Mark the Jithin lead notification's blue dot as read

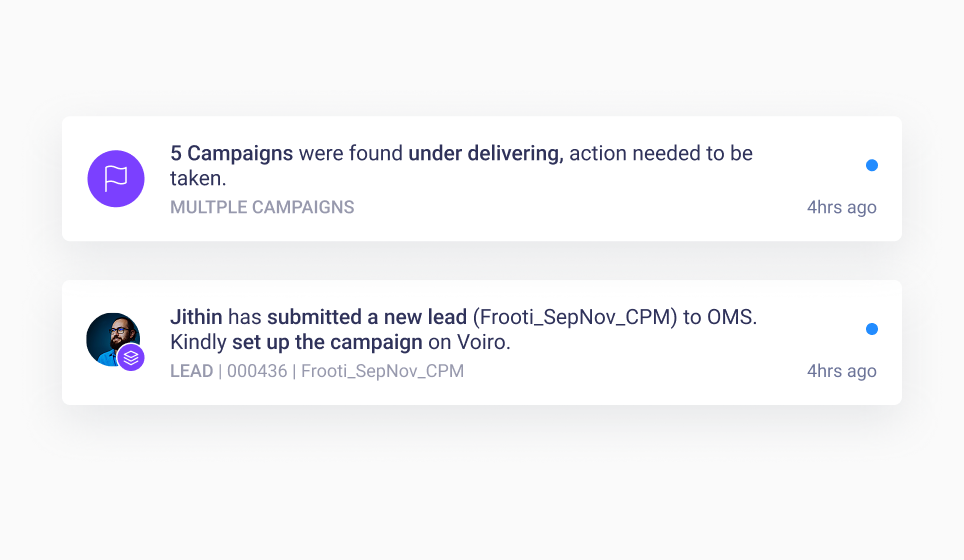[872, 329]
